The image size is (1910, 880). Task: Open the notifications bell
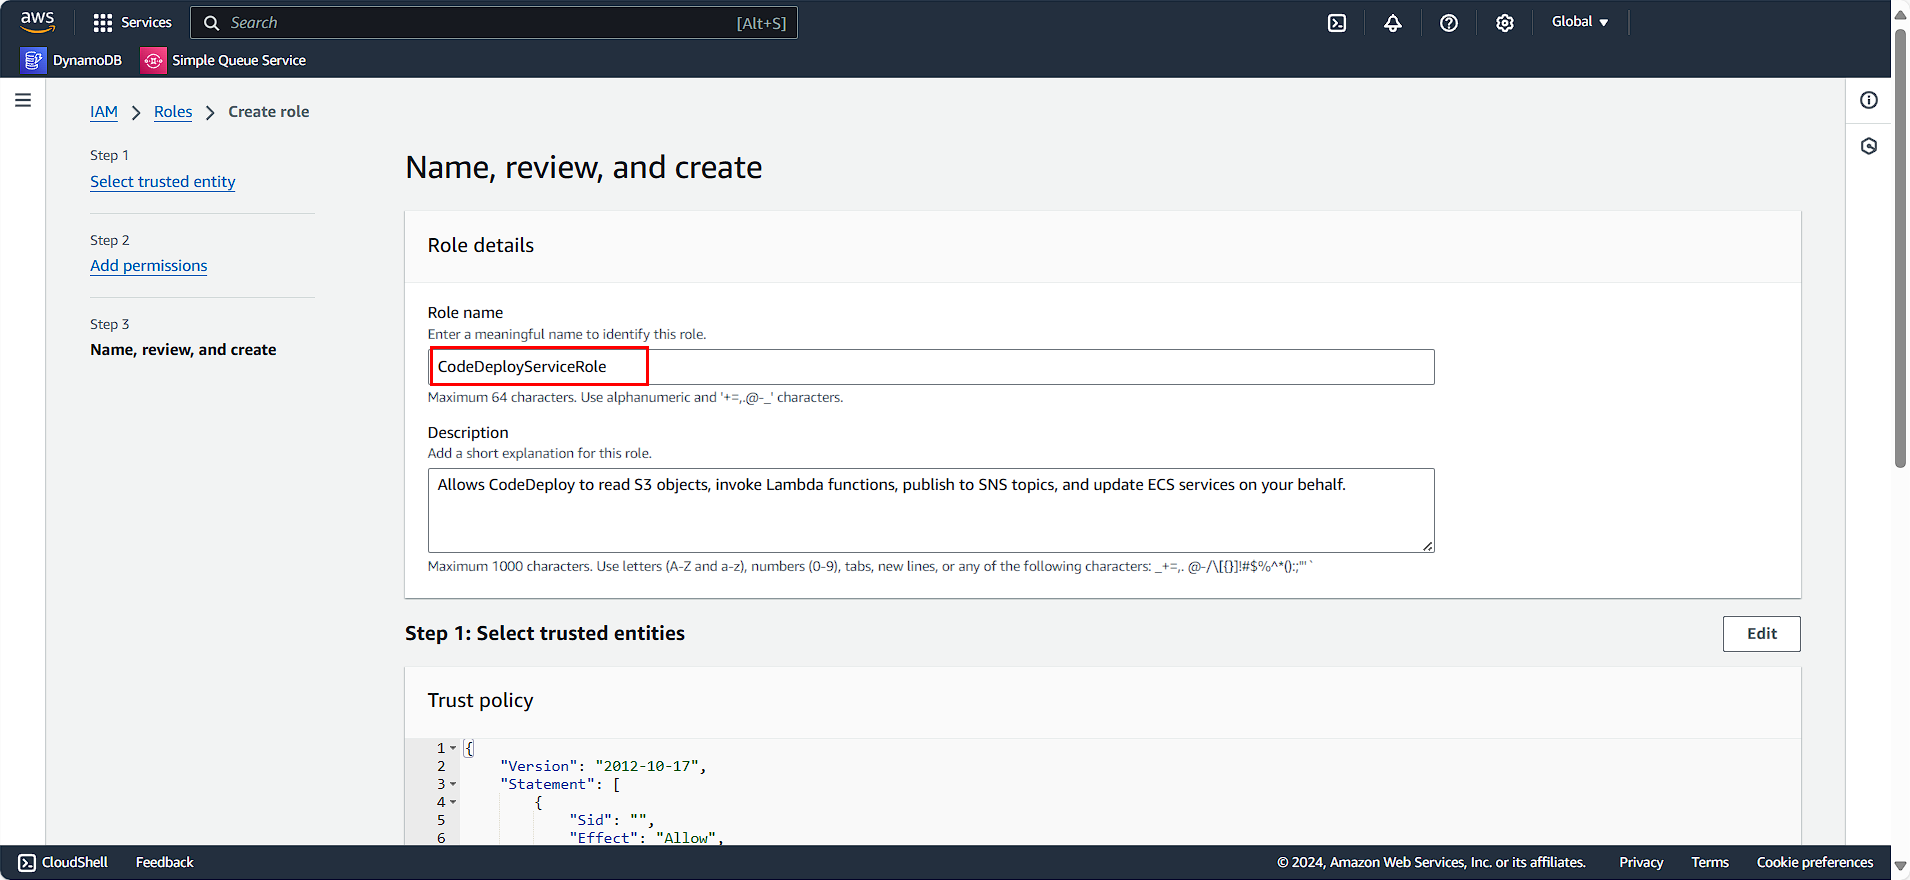click(1393, 23)
